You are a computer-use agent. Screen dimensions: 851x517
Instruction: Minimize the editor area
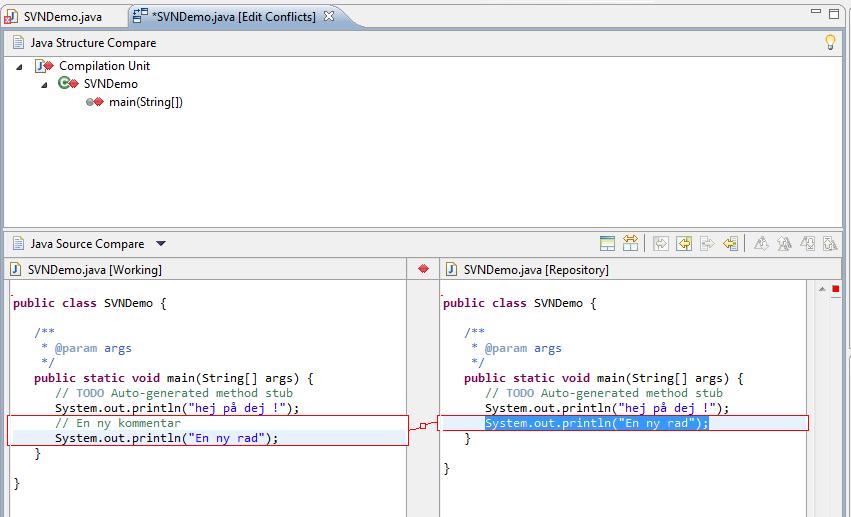[x=816, y=11]
